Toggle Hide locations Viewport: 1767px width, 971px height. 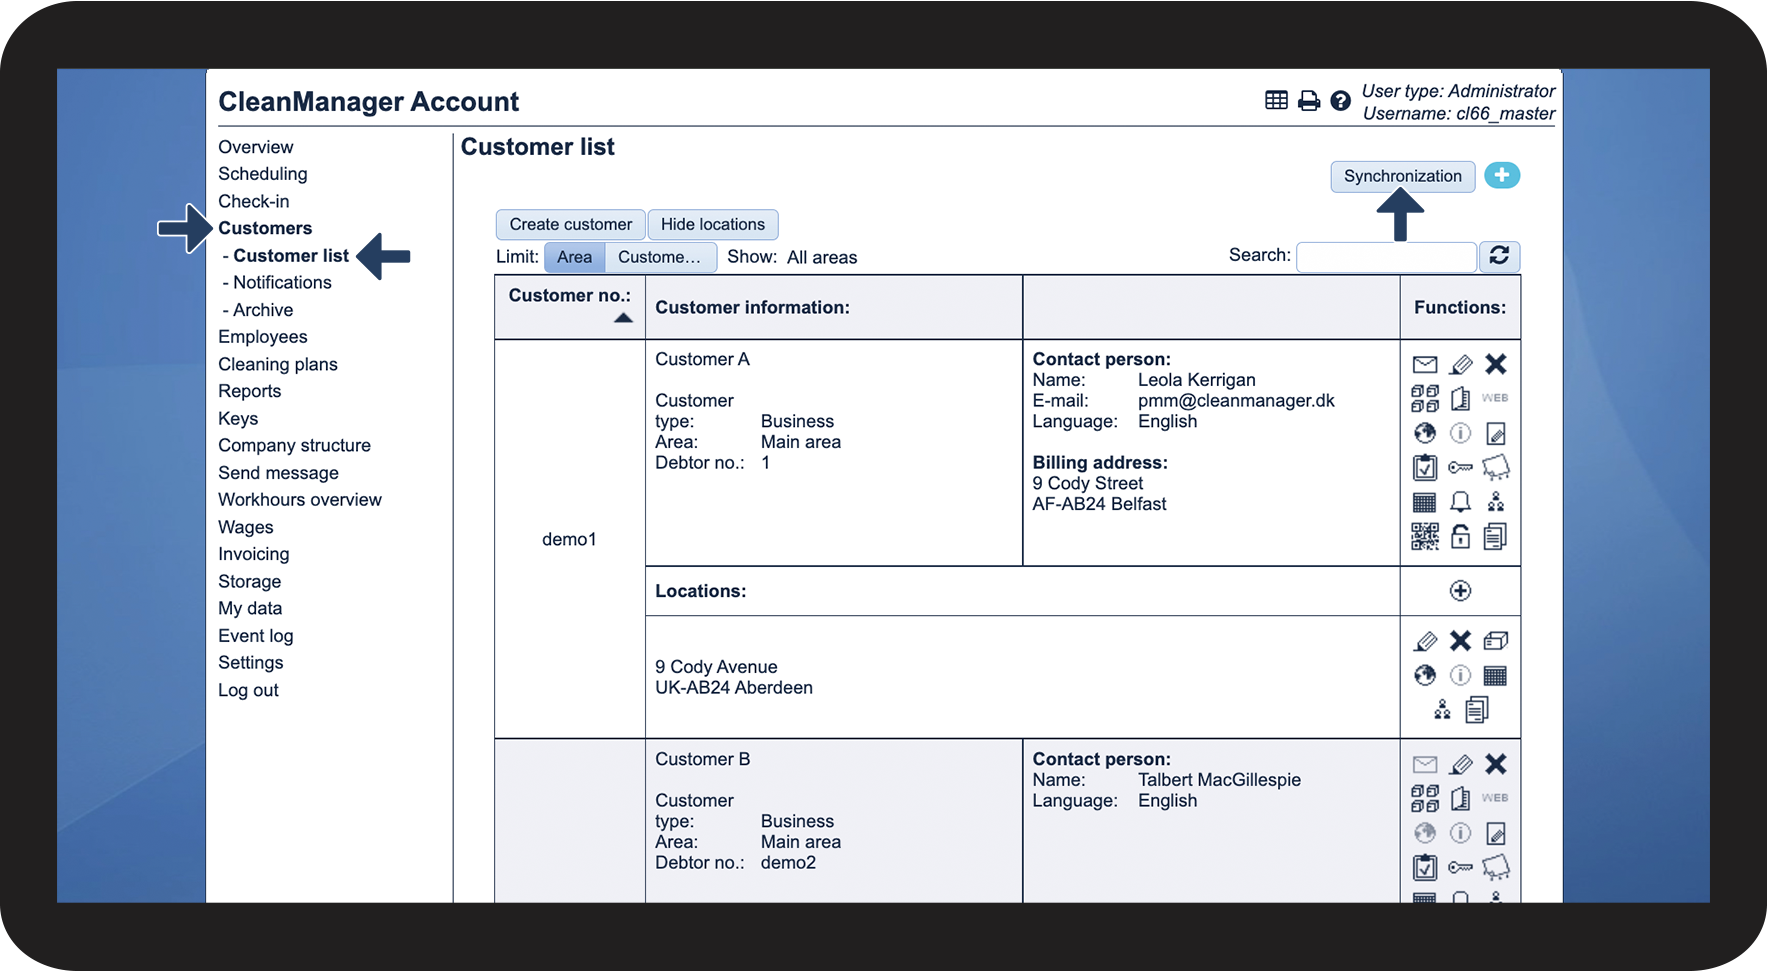pos(712,224)
